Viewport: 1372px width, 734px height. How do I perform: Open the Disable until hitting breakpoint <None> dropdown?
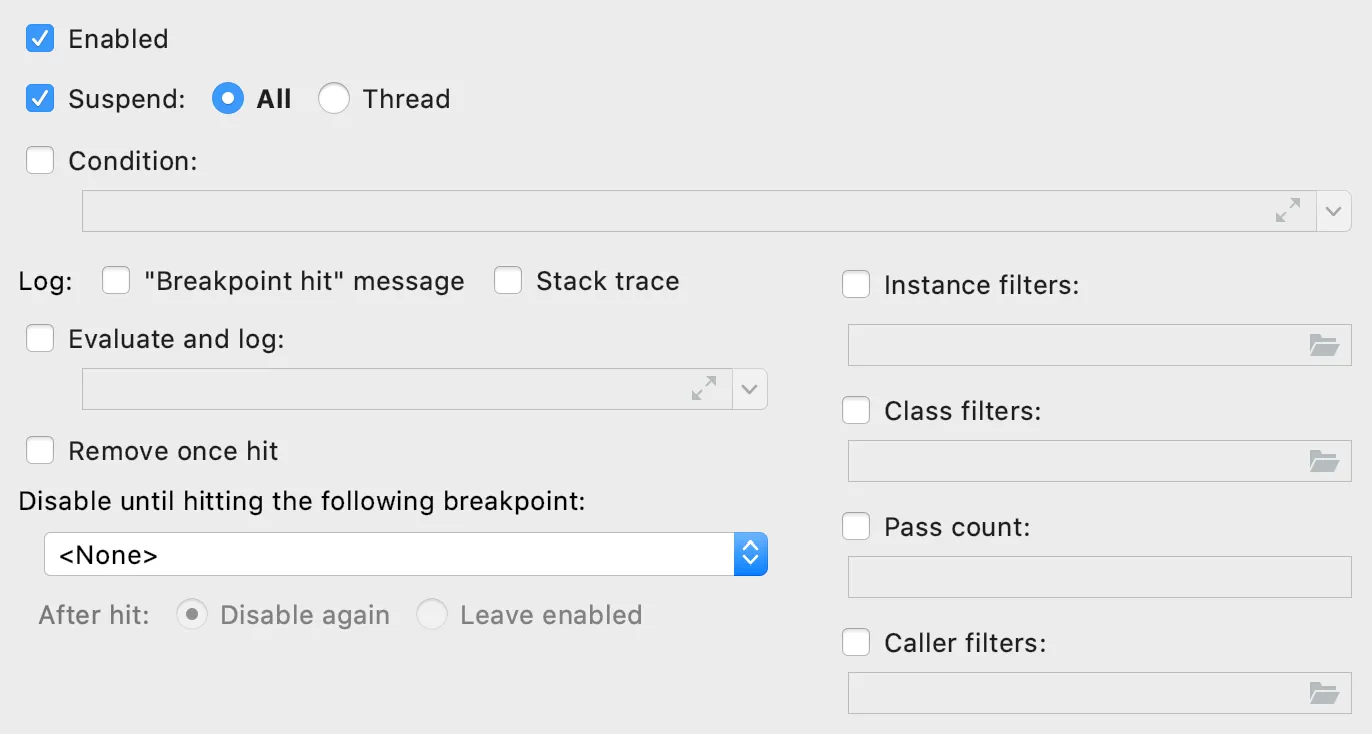(x=405, y=554)
